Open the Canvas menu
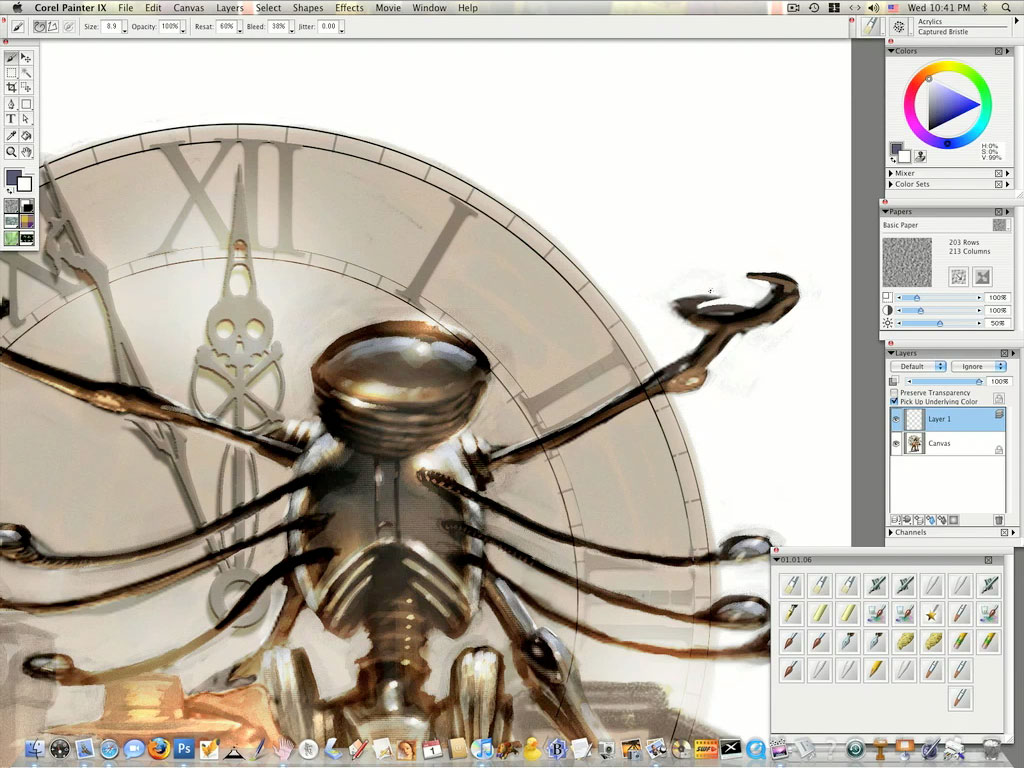 (189, 8)
